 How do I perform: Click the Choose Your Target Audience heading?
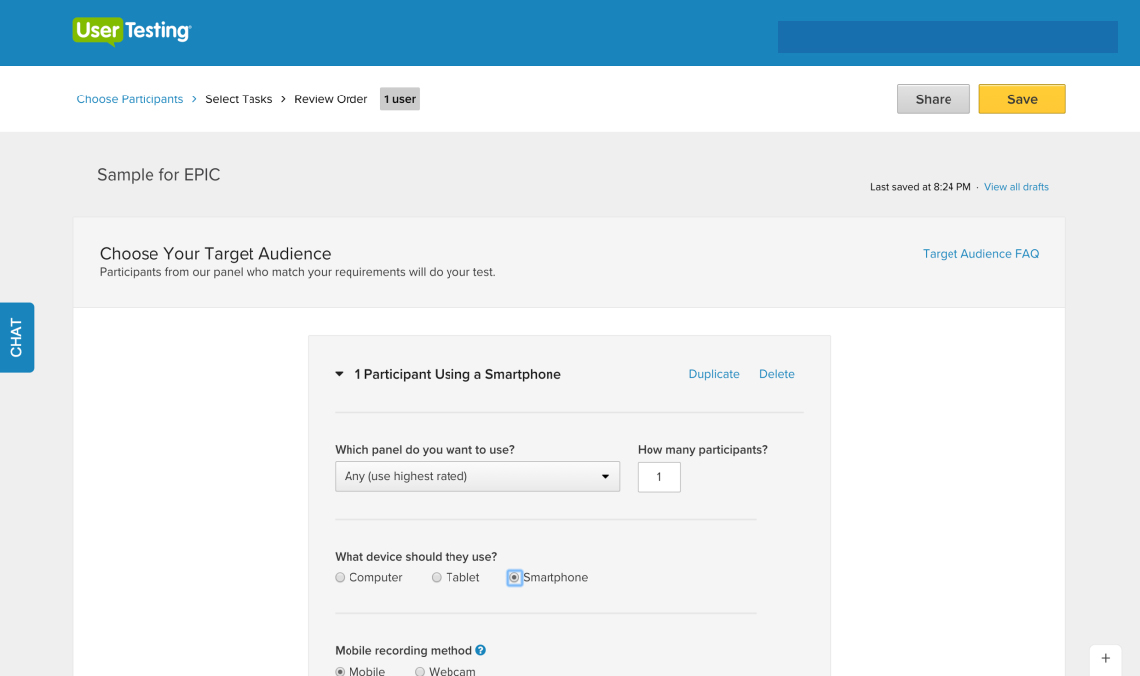click(215, 254)
